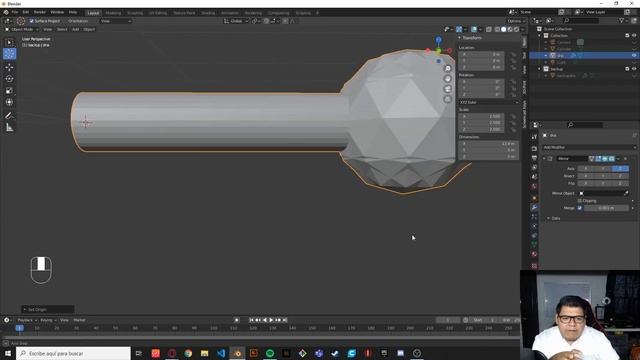This screenshot has height=360, width=640.
Task: Open Visual Studio Code from the taskbar
Action: coord(221,353)
